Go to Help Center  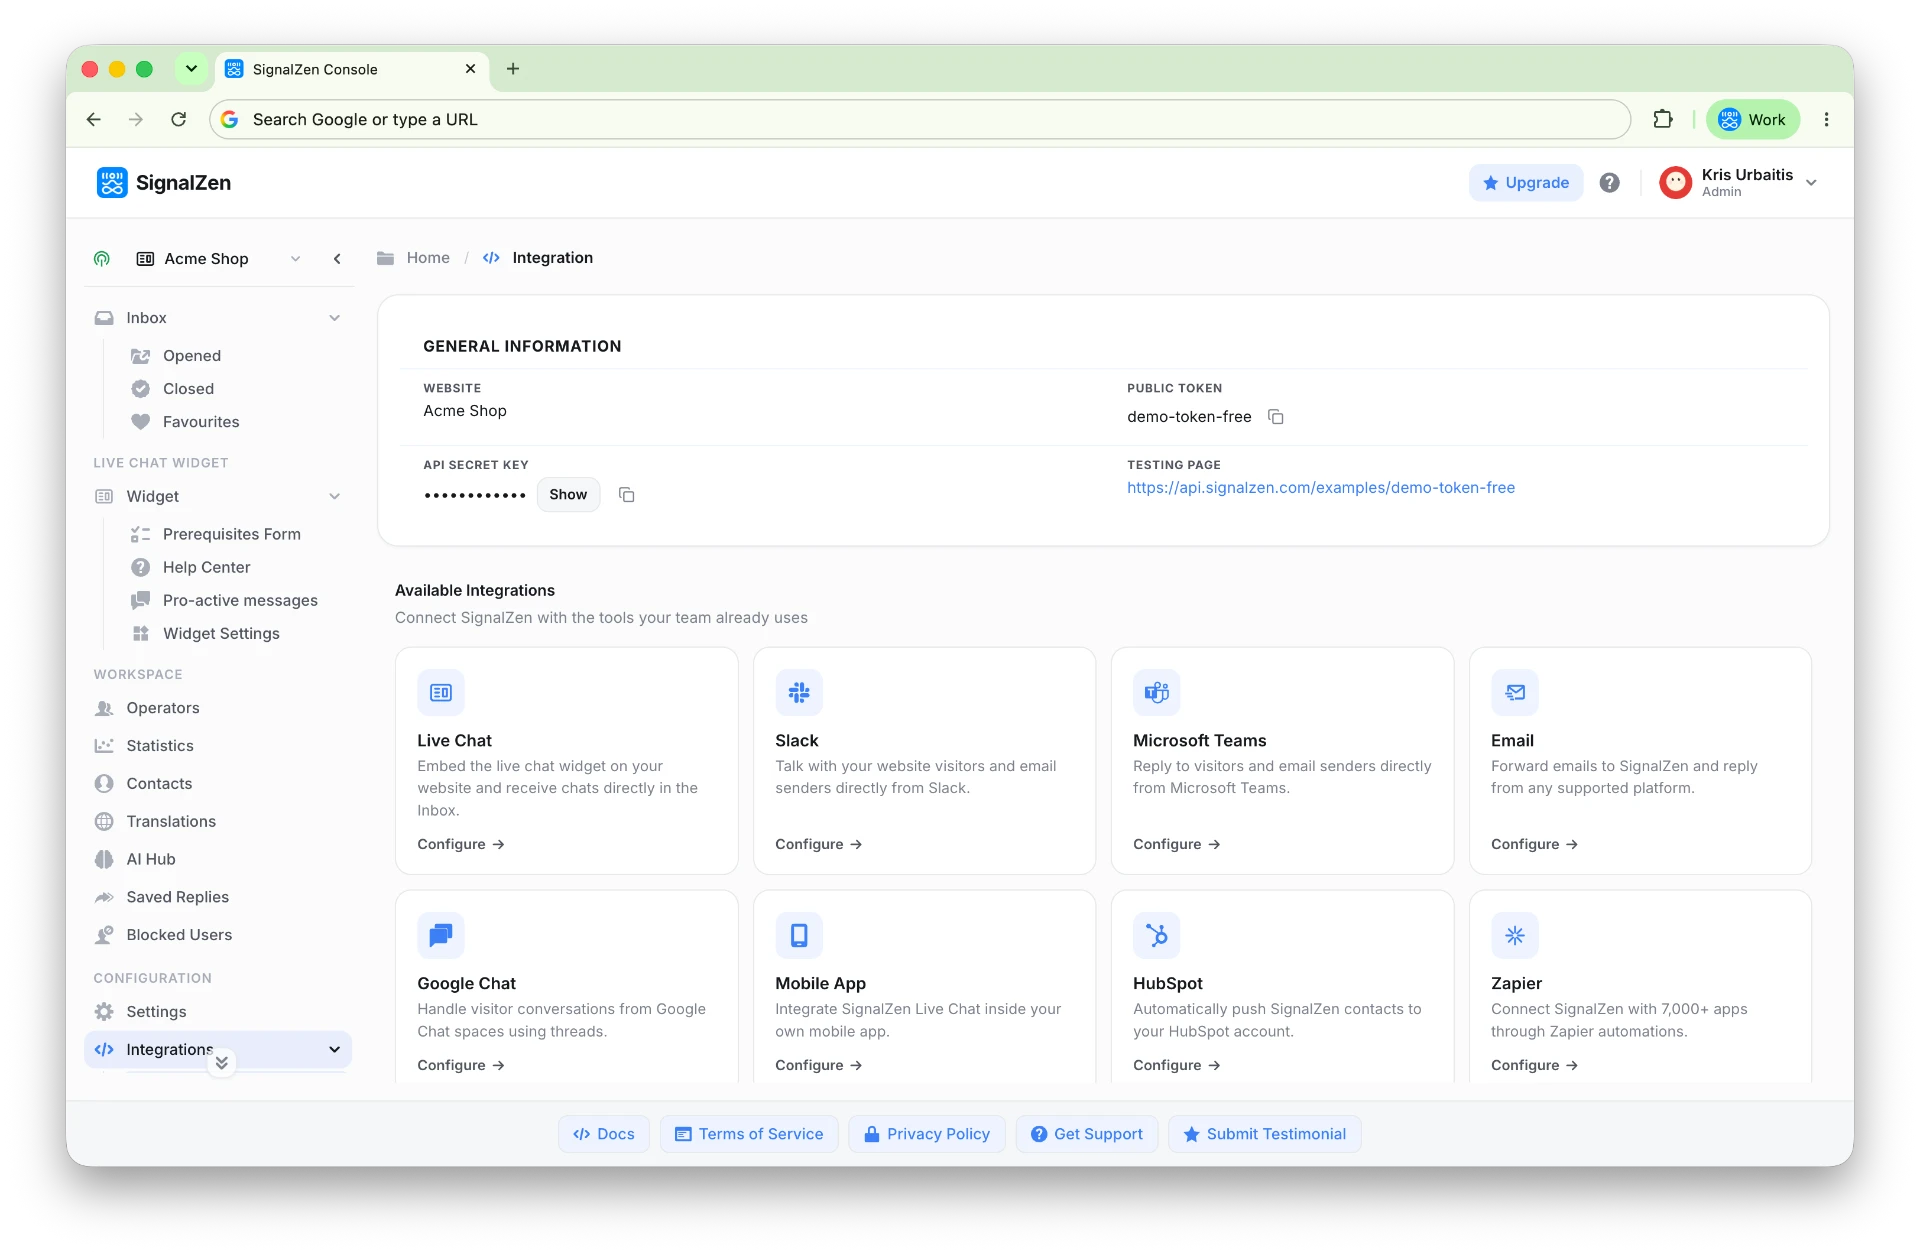(206, 567)
